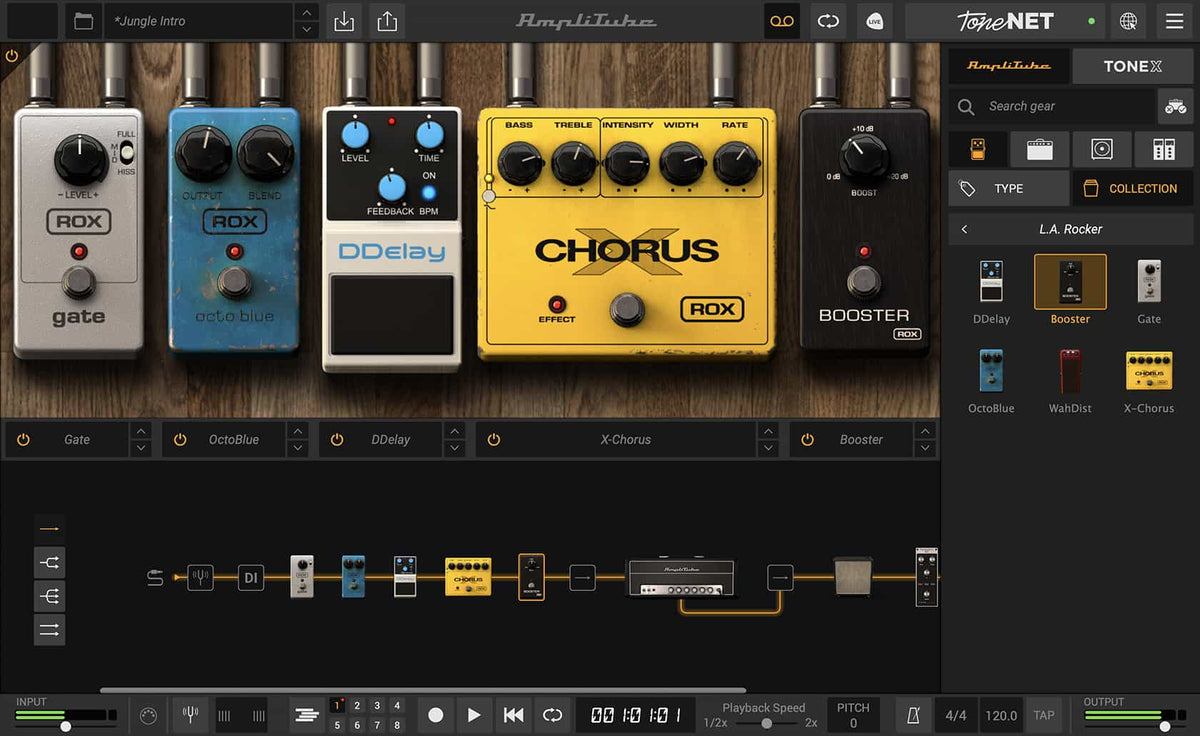Select the rack effects gear category icon
The height and width of the screenshot is (736, 1200).
1164,150
